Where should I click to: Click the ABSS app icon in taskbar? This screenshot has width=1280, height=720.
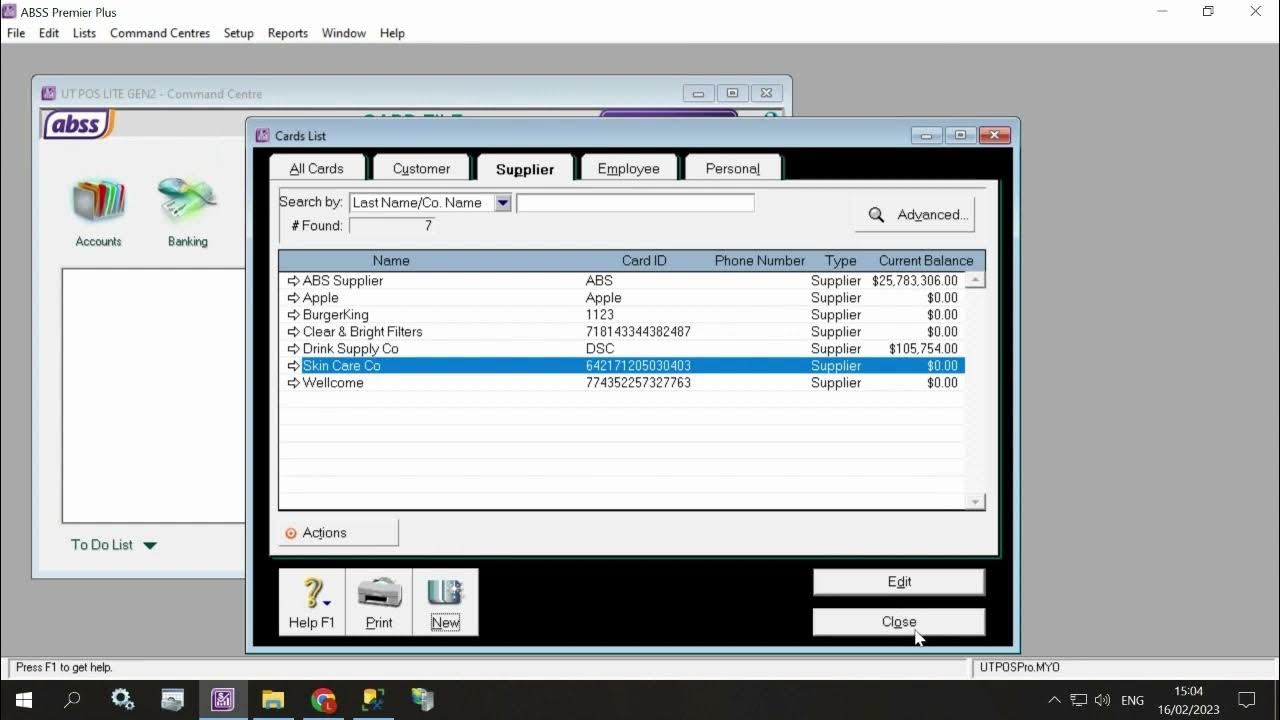coord(223,700)
